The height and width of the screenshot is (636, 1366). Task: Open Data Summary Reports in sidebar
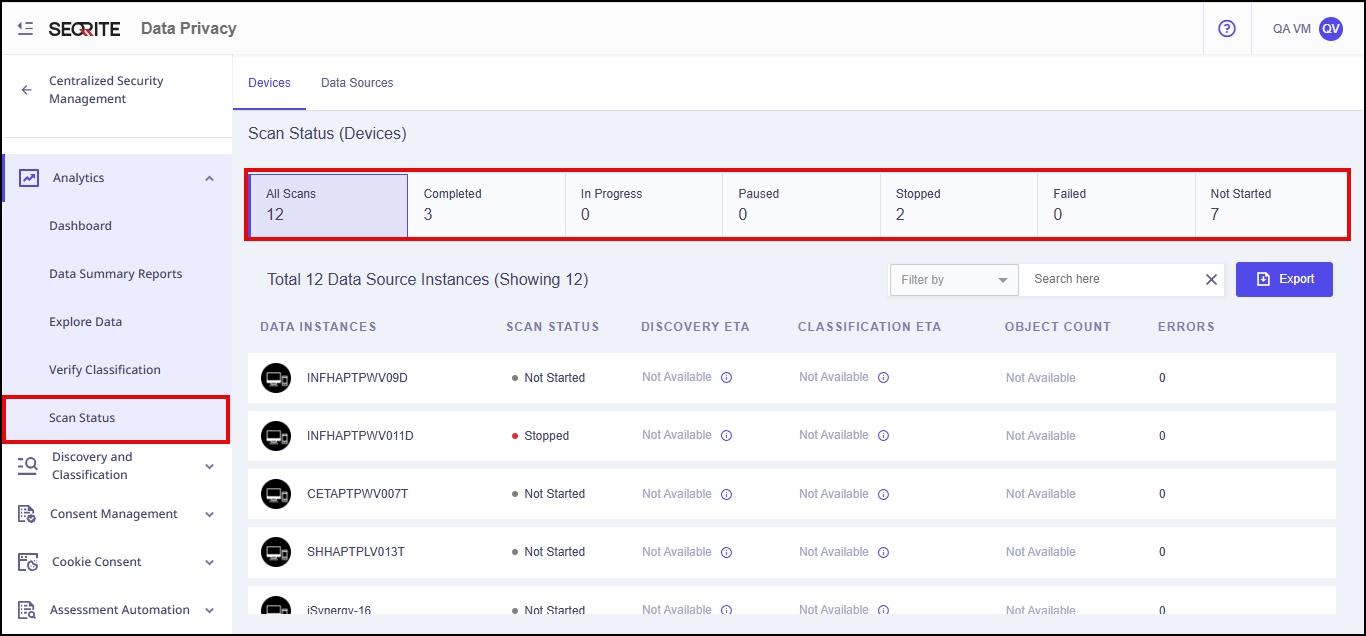(x=115, y=274)
